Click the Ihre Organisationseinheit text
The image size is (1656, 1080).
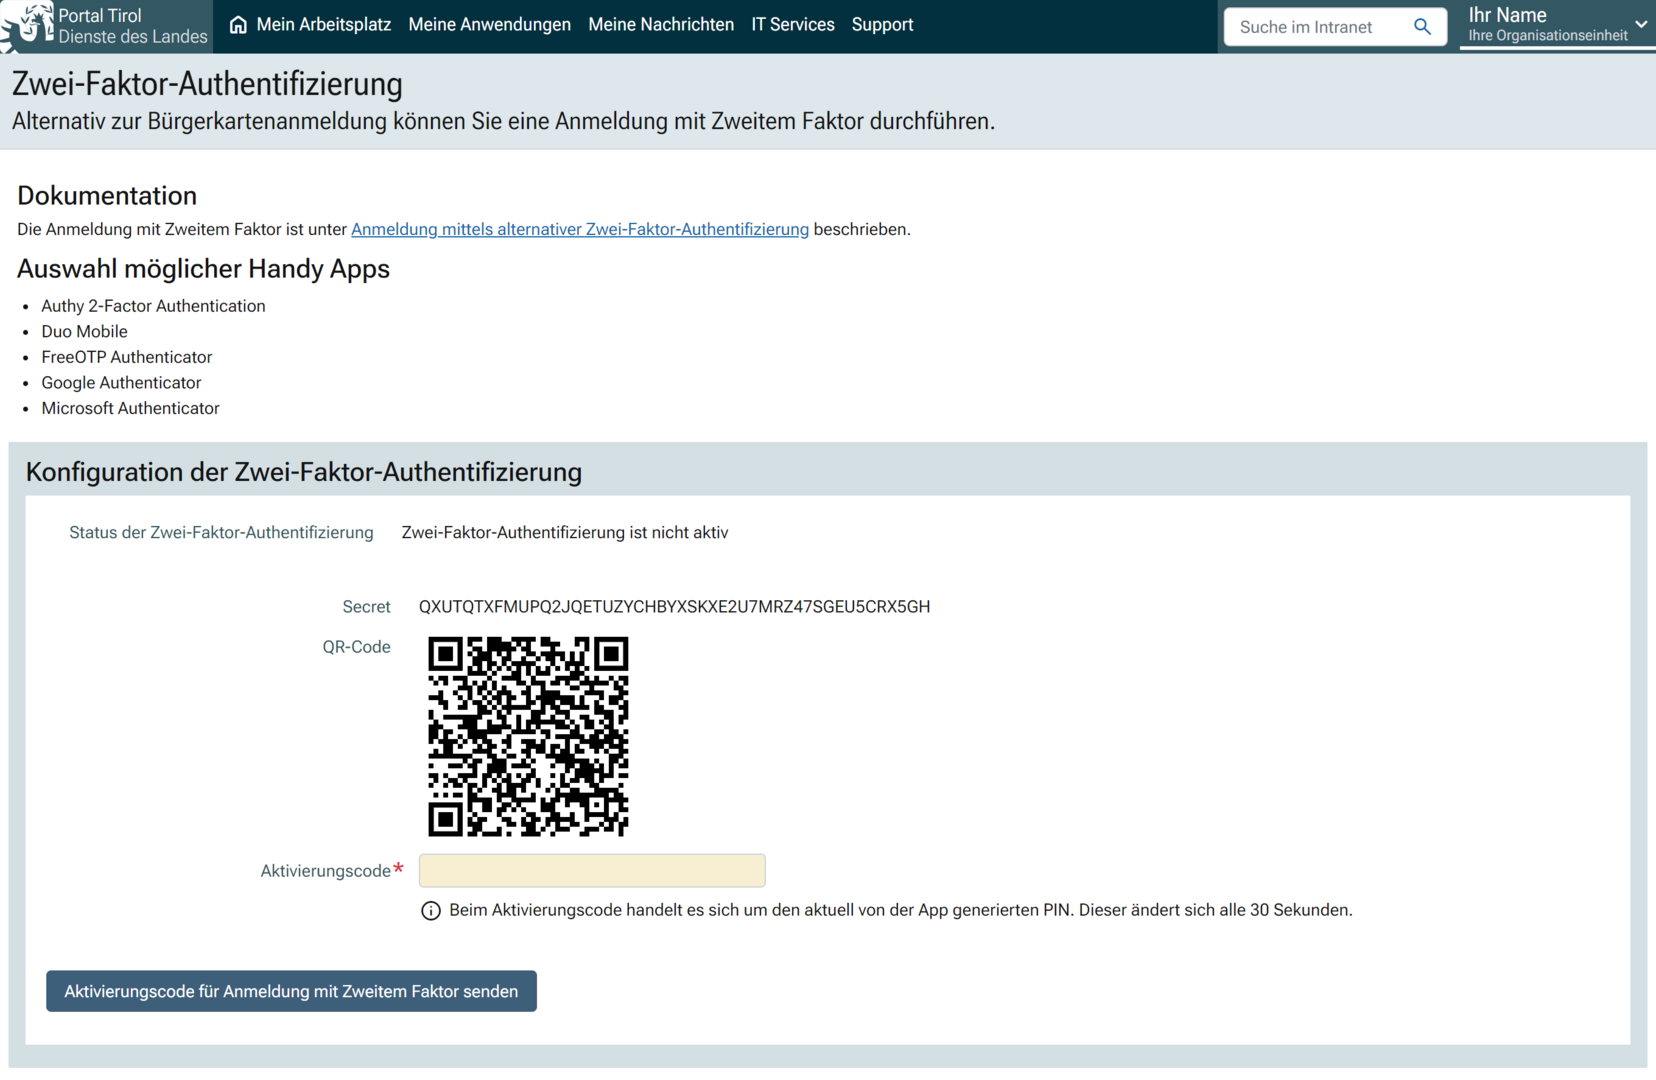1548,36
